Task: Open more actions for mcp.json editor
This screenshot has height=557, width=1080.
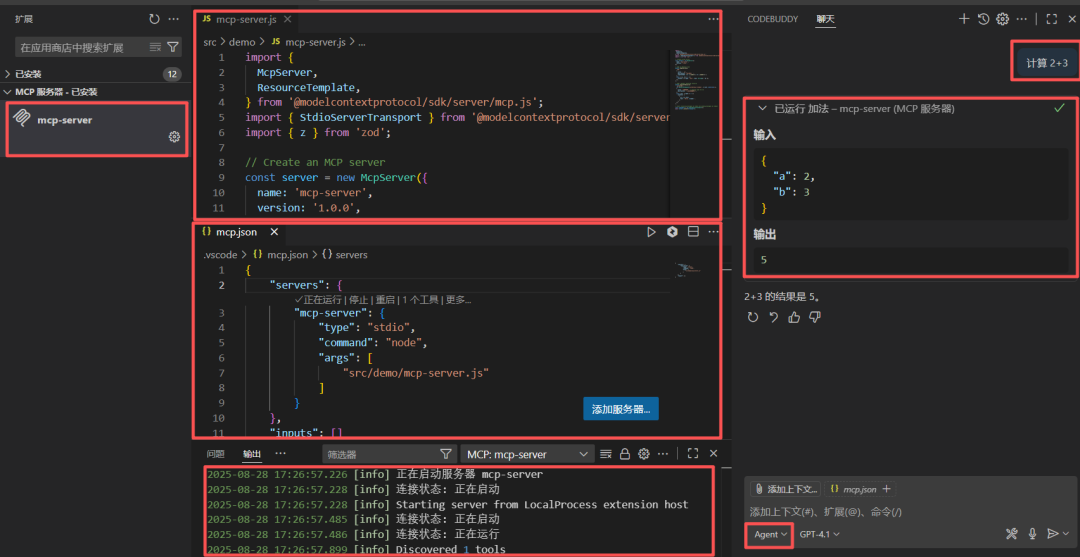Action: (713, 232)
